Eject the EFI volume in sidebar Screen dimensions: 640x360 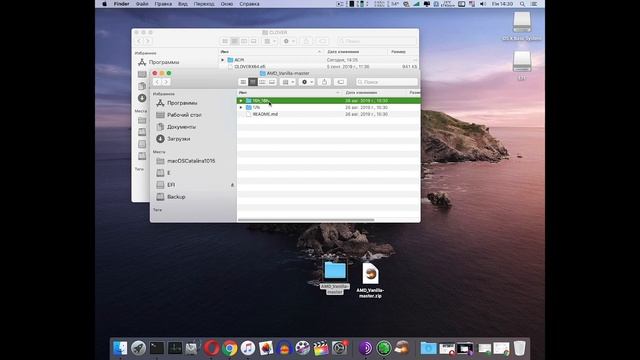pos(232,185)
